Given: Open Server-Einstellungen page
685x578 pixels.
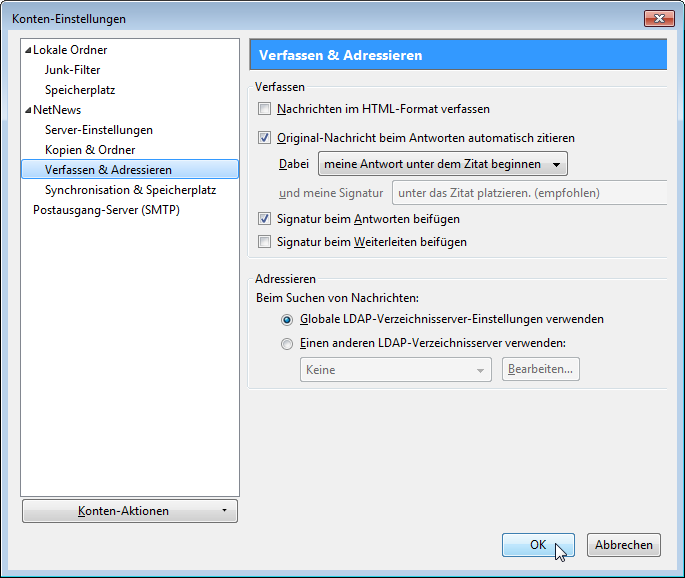Looking at the screenshot, I should (98, 130).
